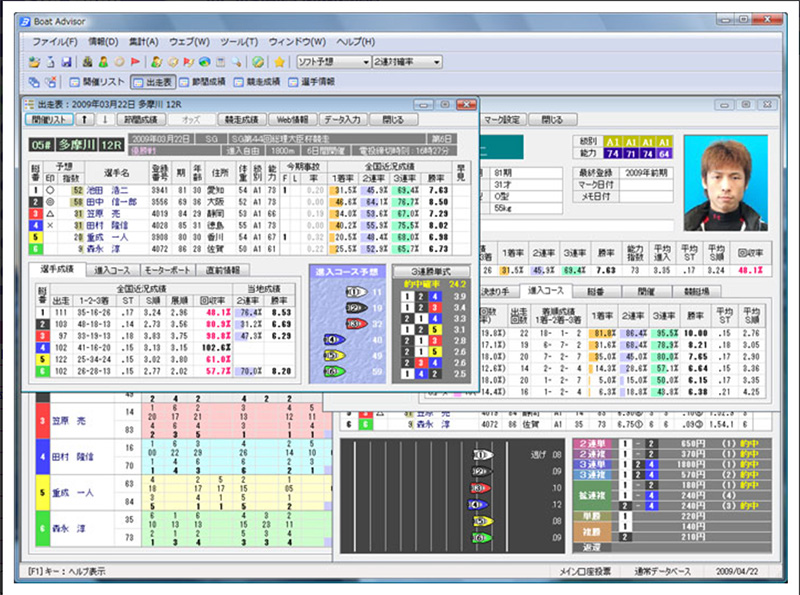
Task: Click the Web情報 button
Action: [x=292, y=118]
